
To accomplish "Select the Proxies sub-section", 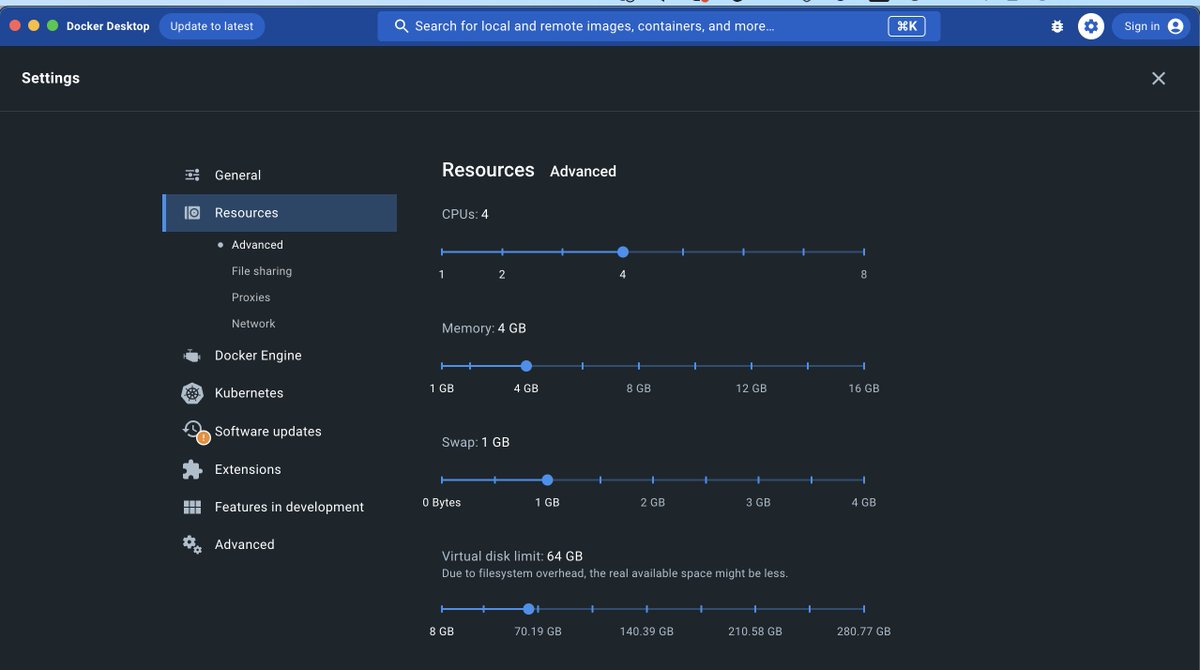I will tap(251, 297).
